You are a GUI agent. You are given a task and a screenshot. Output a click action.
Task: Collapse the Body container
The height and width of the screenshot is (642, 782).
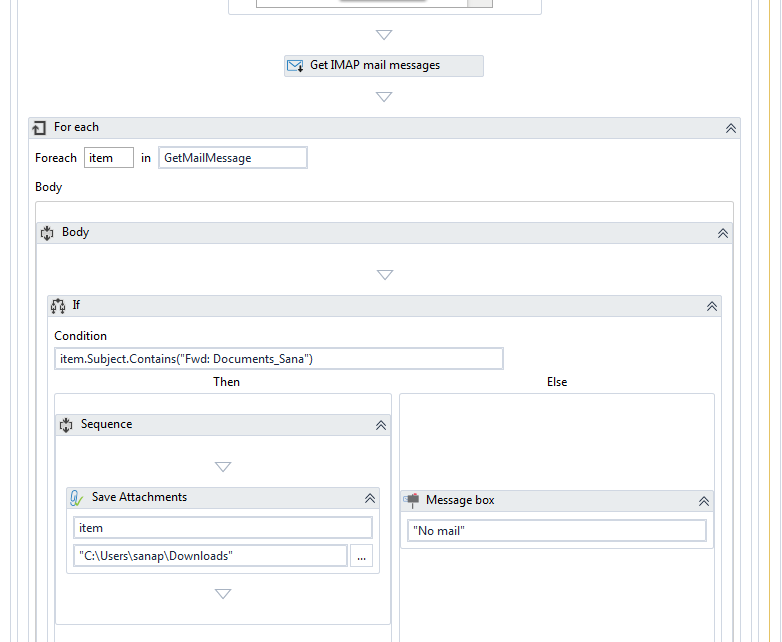click(723, 232)
